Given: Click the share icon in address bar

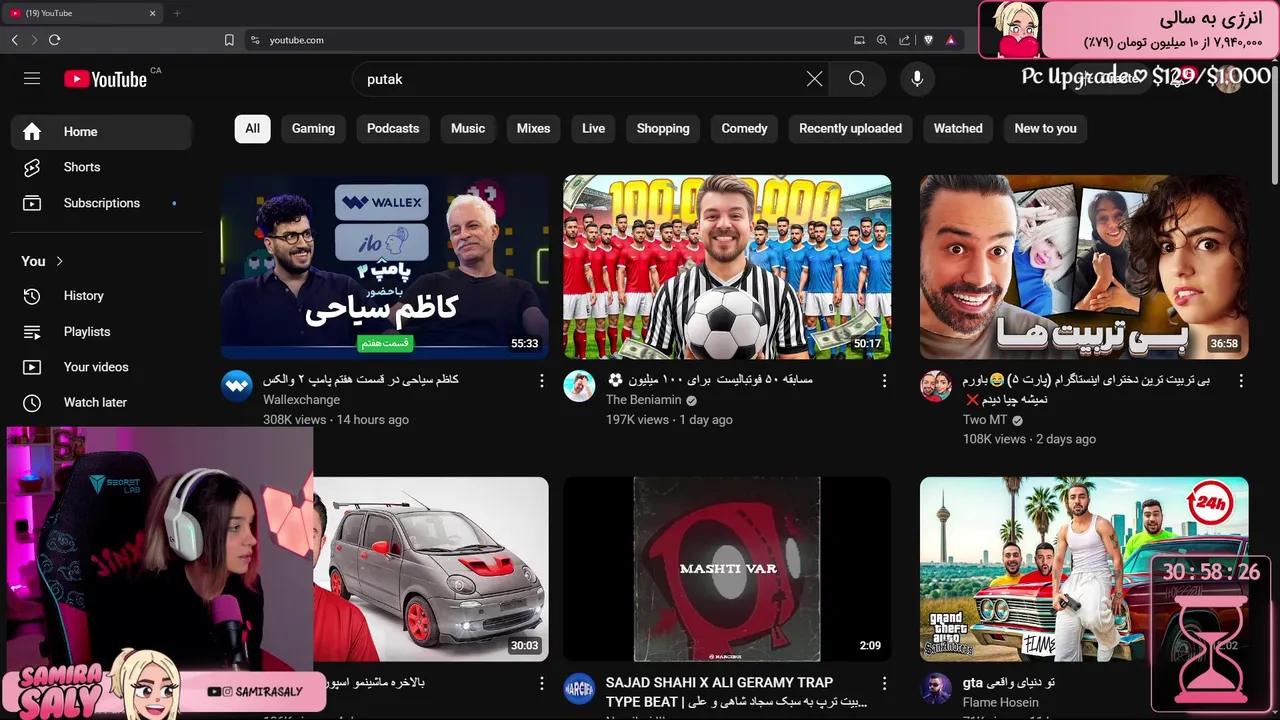Looking at the screenshot, I should [905, 40].
